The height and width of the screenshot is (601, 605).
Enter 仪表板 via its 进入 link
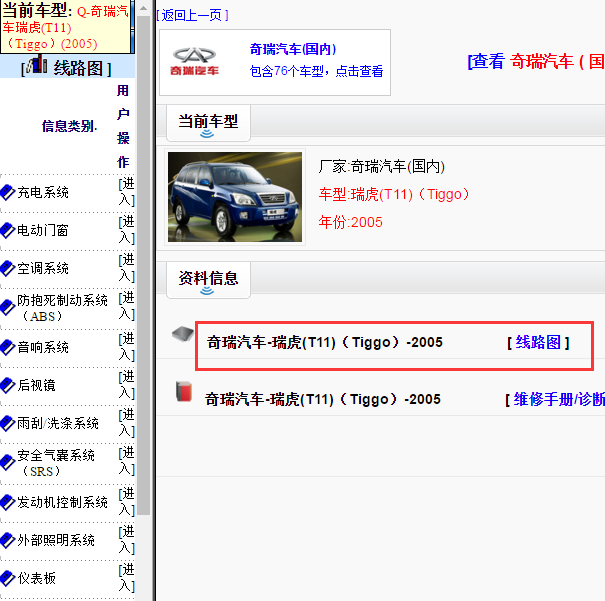[127, 578]
